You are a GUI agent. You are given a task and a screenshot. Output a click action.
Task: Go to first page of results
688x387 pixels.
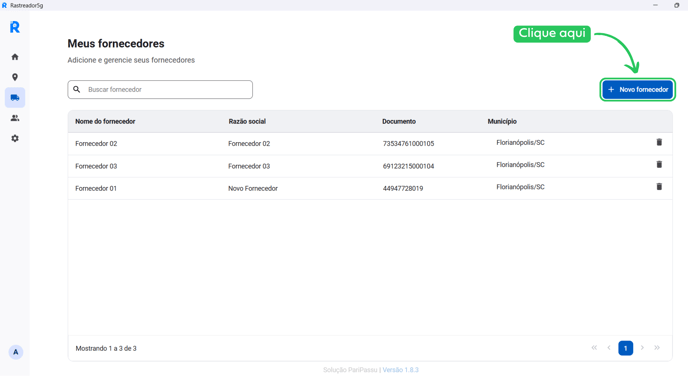pos(594,348)
